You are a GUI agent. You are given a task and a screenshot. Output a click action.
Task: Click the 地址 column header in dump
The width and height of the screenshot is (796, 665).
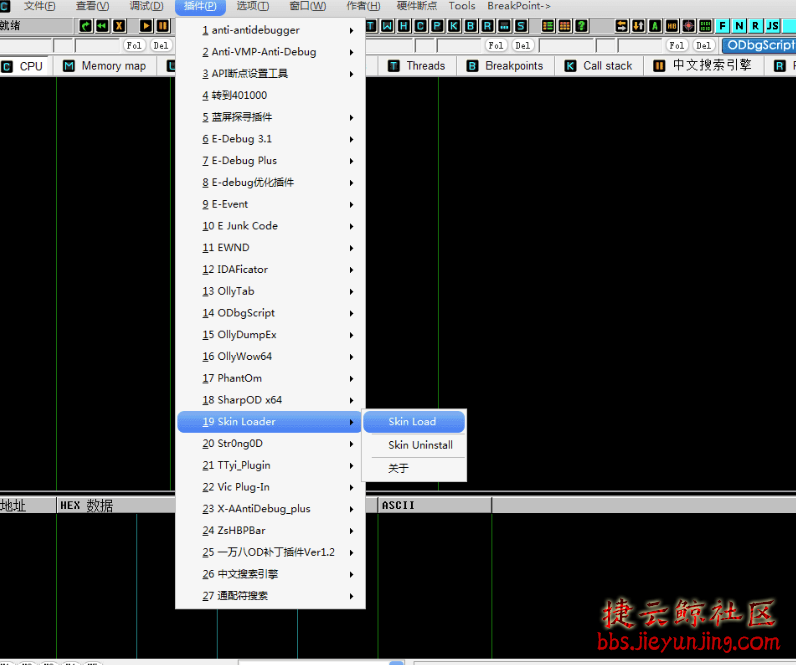click(x=28, y=506)
